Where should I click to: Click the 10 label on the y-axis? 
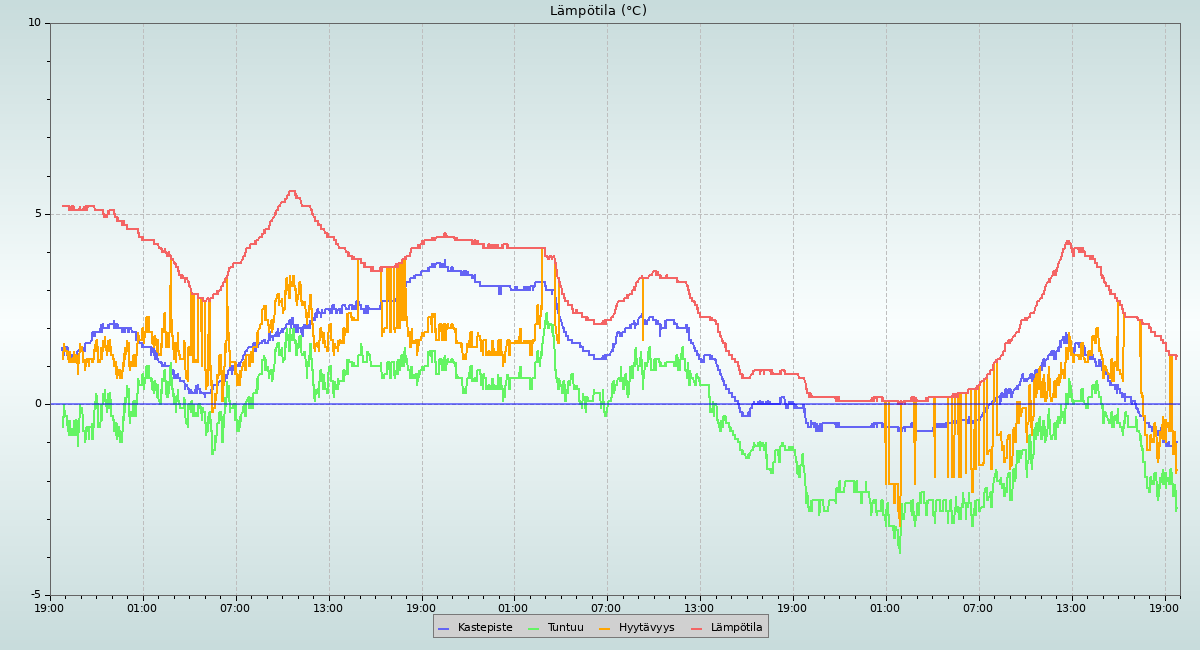pyautogui.click(x=34, y=23)
